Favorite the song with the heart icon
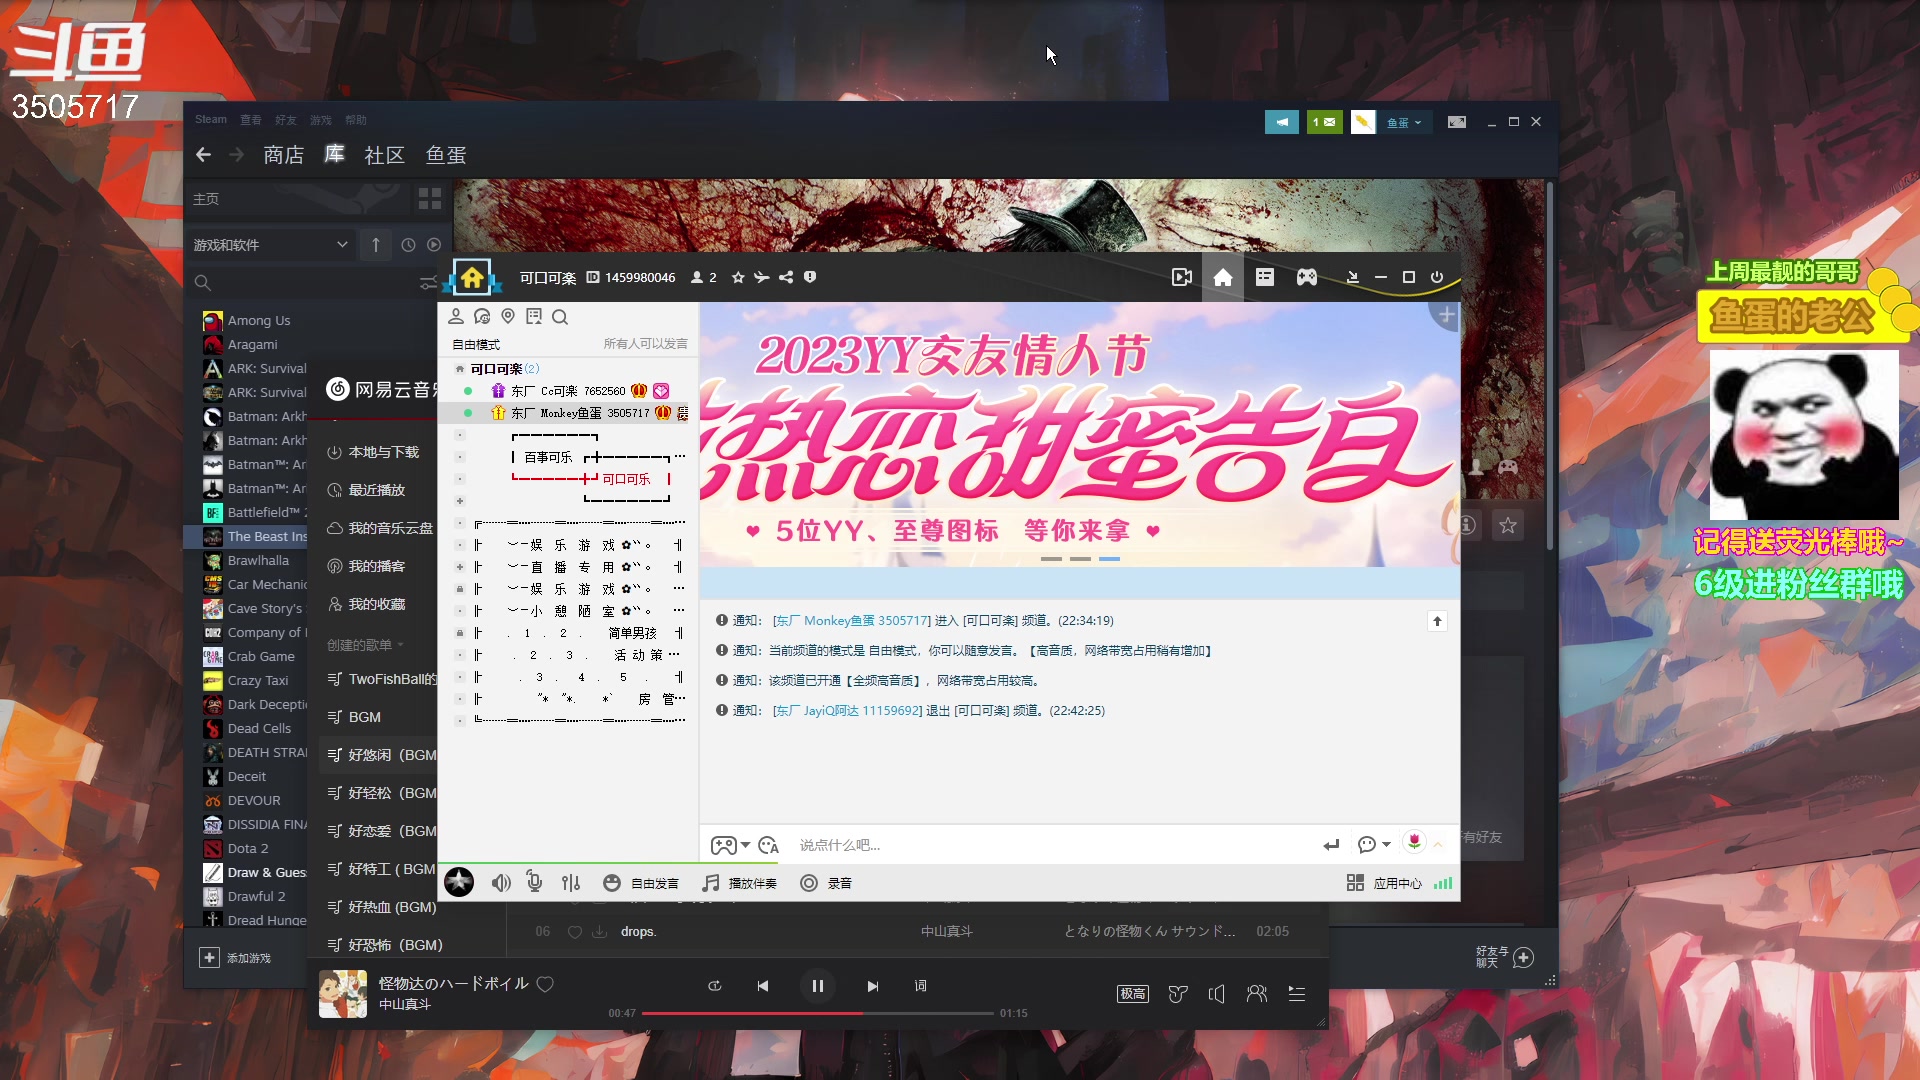Image resolution: width=1920 pixels, height=1080 pixels. 546,985
